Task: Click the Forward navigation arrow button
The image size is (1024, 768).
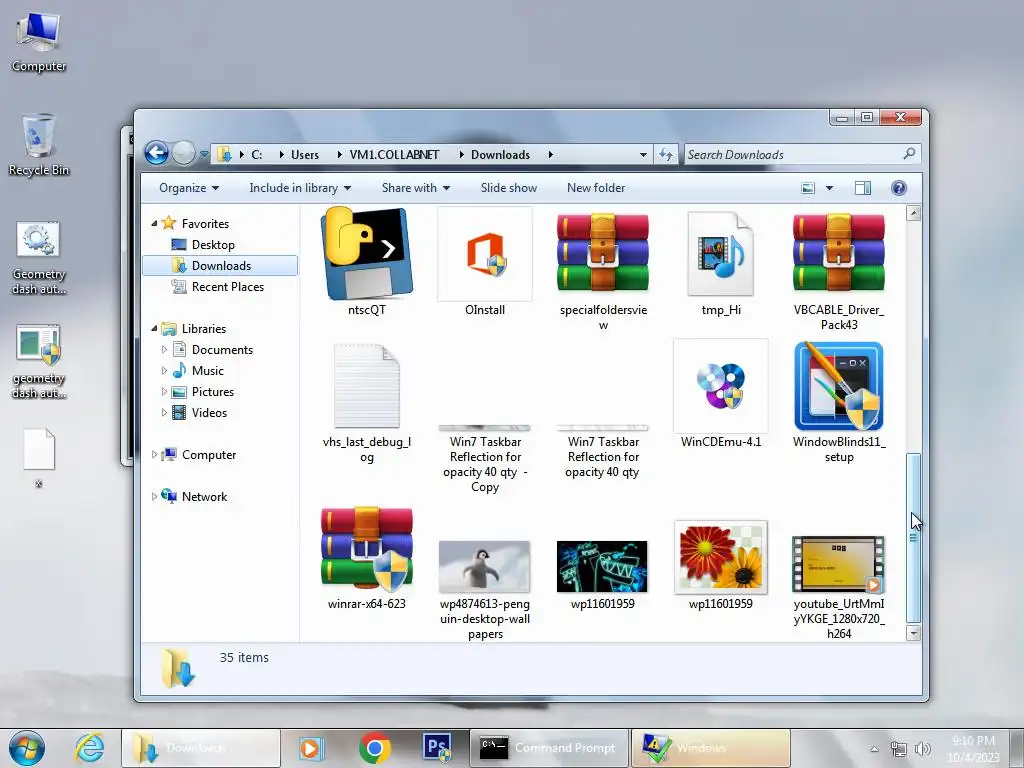Action: pyautogui.click(x=184, y=153)
